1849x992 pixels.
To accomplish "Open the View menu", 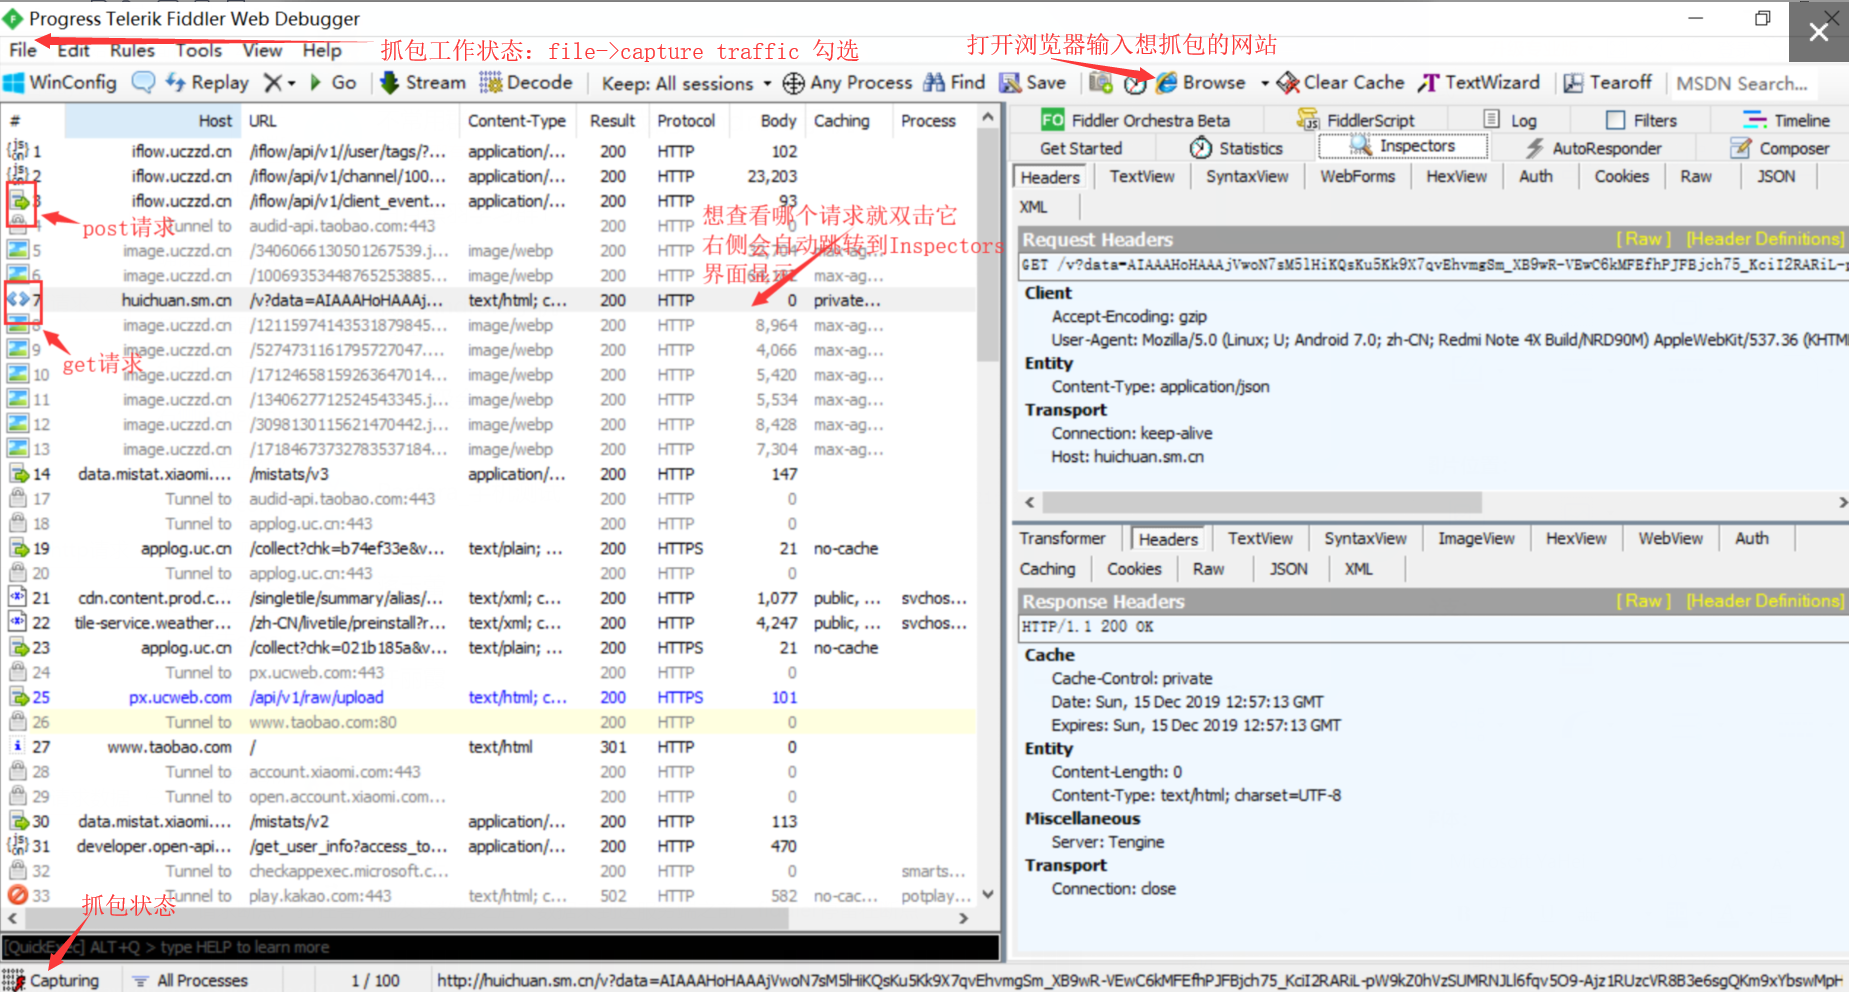I will [x=262, y=50].
